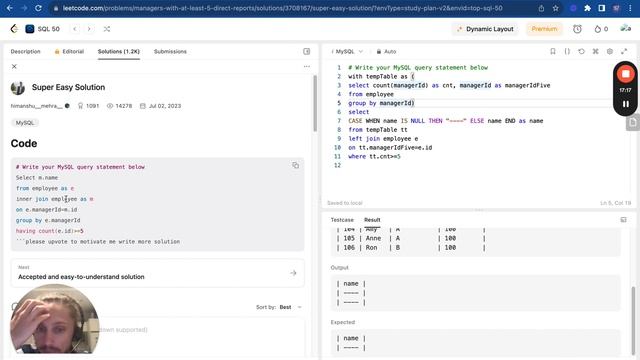
Task: Stop the screen recording red button
Action: click(x=625, y=74)
